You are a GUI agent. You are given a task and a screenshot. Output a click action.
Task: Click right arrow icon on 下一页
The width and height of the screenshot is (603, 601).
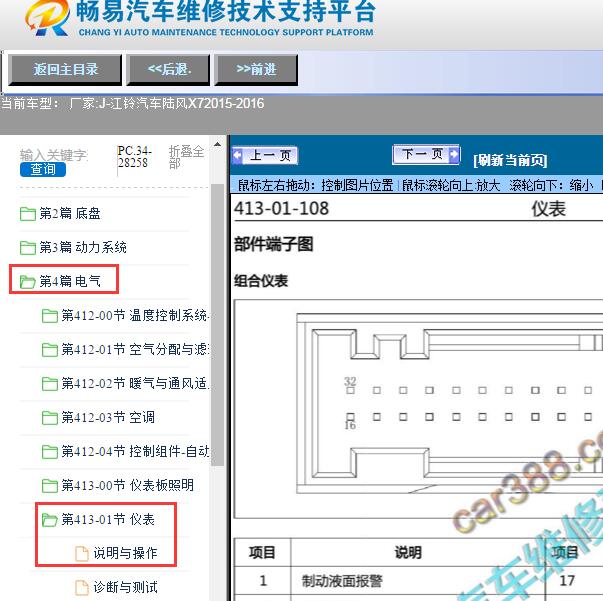(454, 154)
